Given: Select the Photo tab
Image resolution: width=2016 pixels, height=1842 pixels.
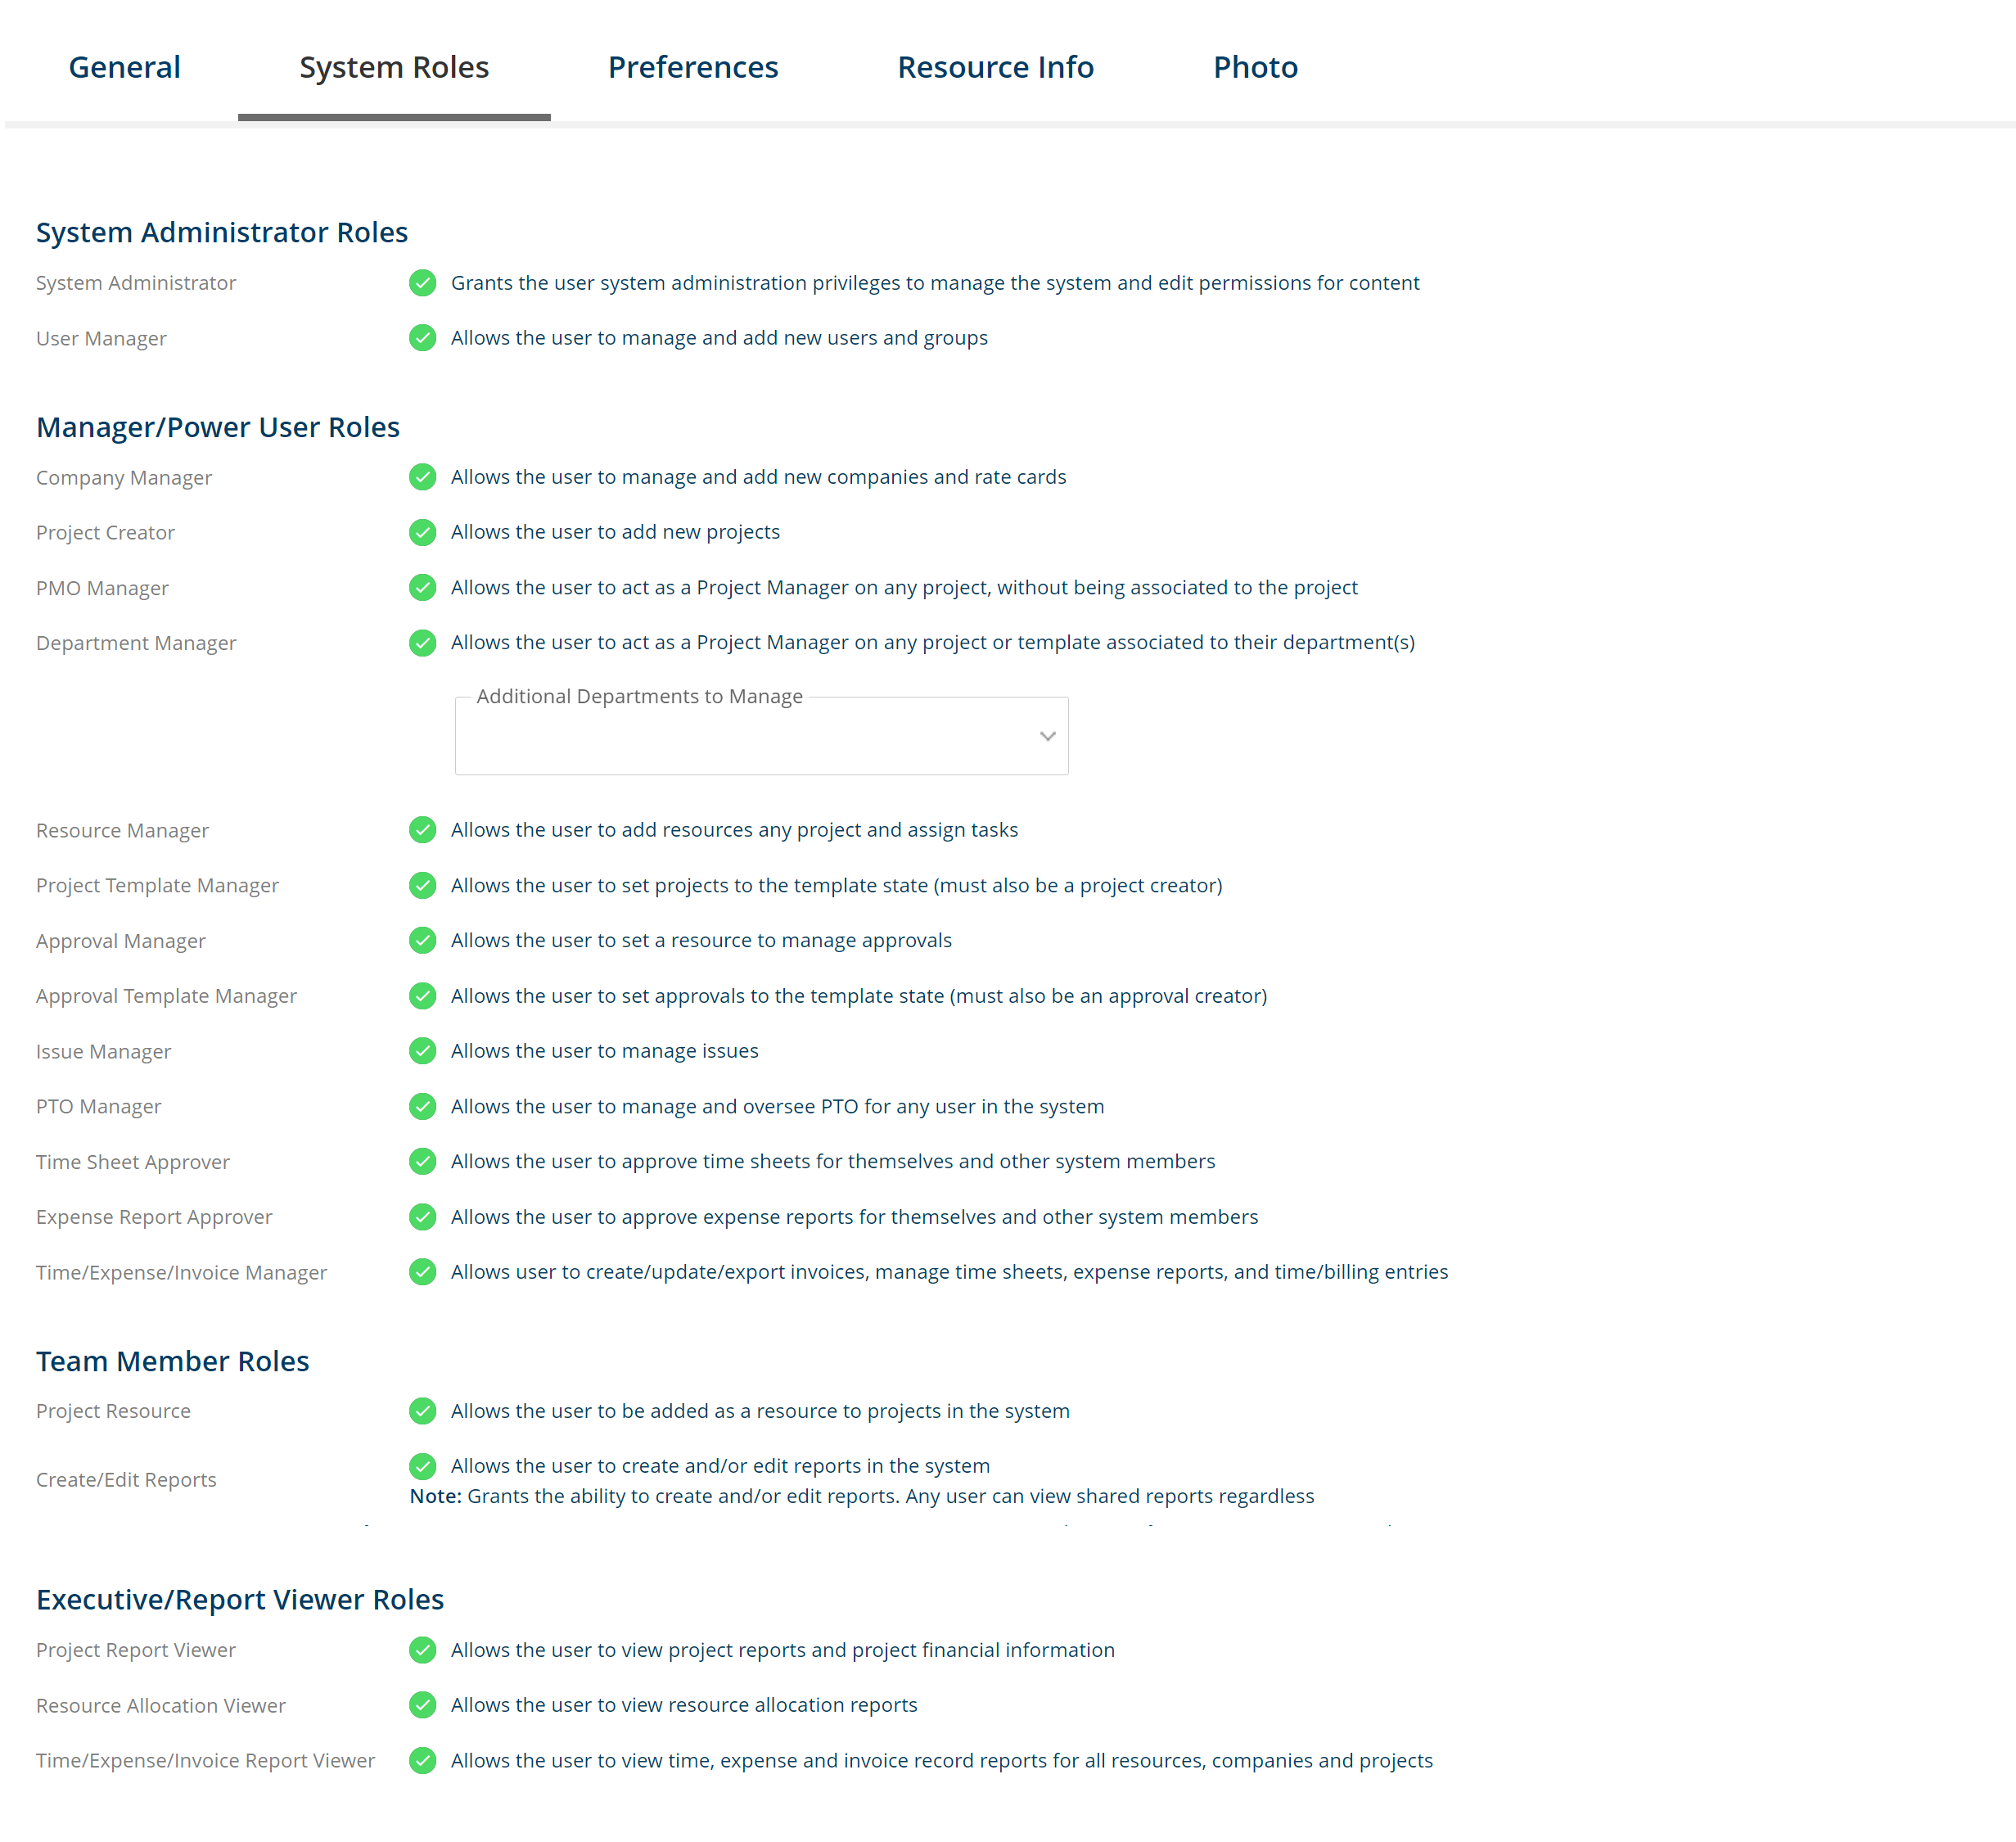Looking at the screenshot, I should (x=1255, y=66).
